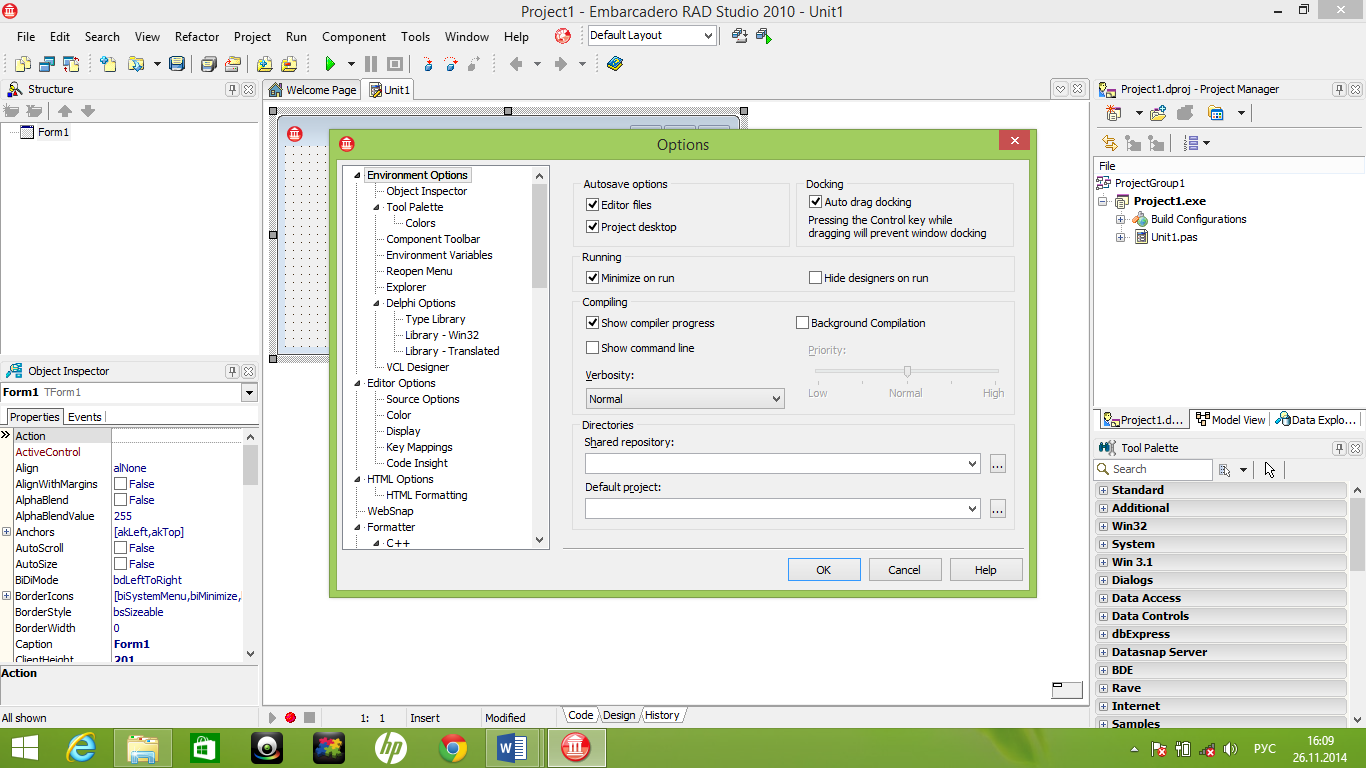Click the Save Current Desktop icon
Viewport: 1366px width, 768px height.
coord(740,36)
